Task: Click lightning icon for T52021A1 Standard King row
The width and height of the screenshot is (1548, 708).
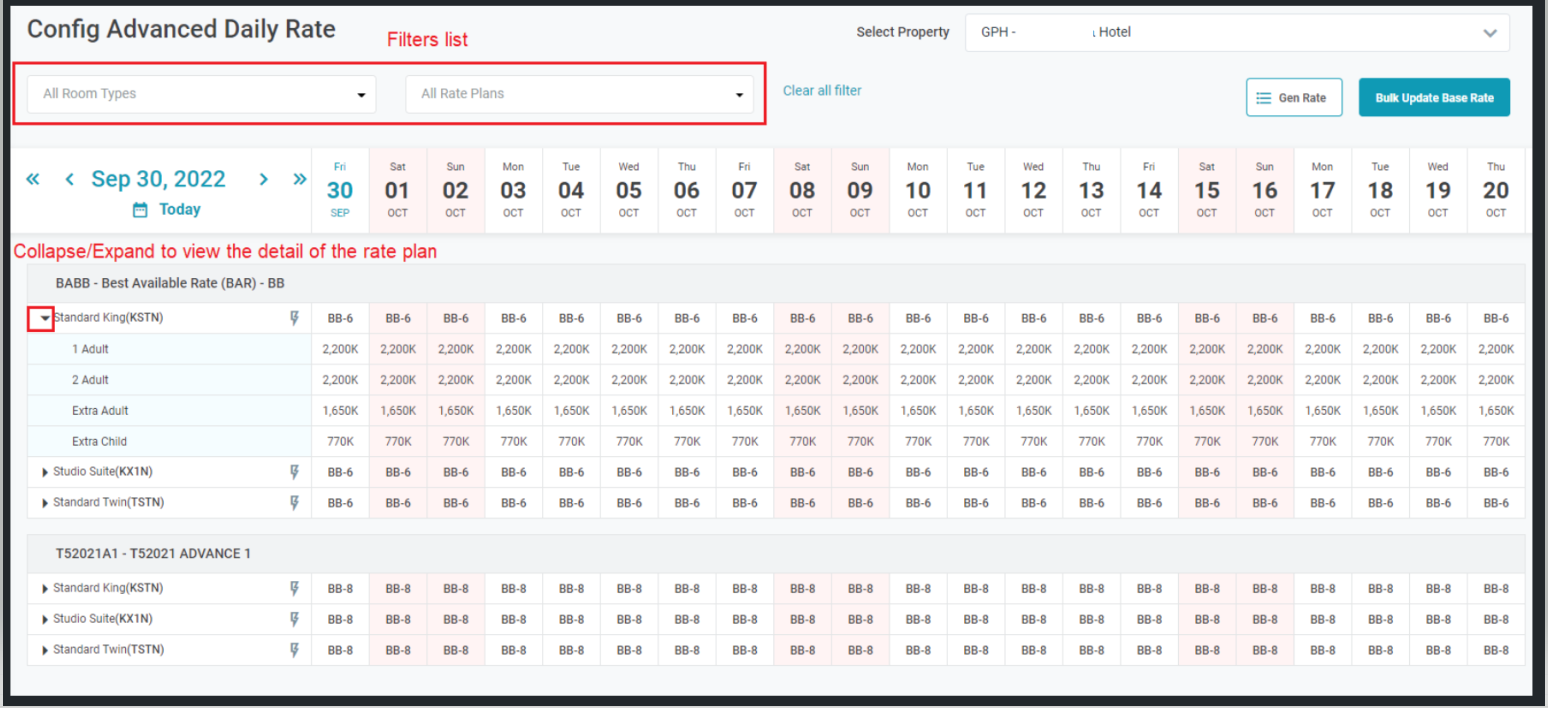Action: (x=294, y=589)
